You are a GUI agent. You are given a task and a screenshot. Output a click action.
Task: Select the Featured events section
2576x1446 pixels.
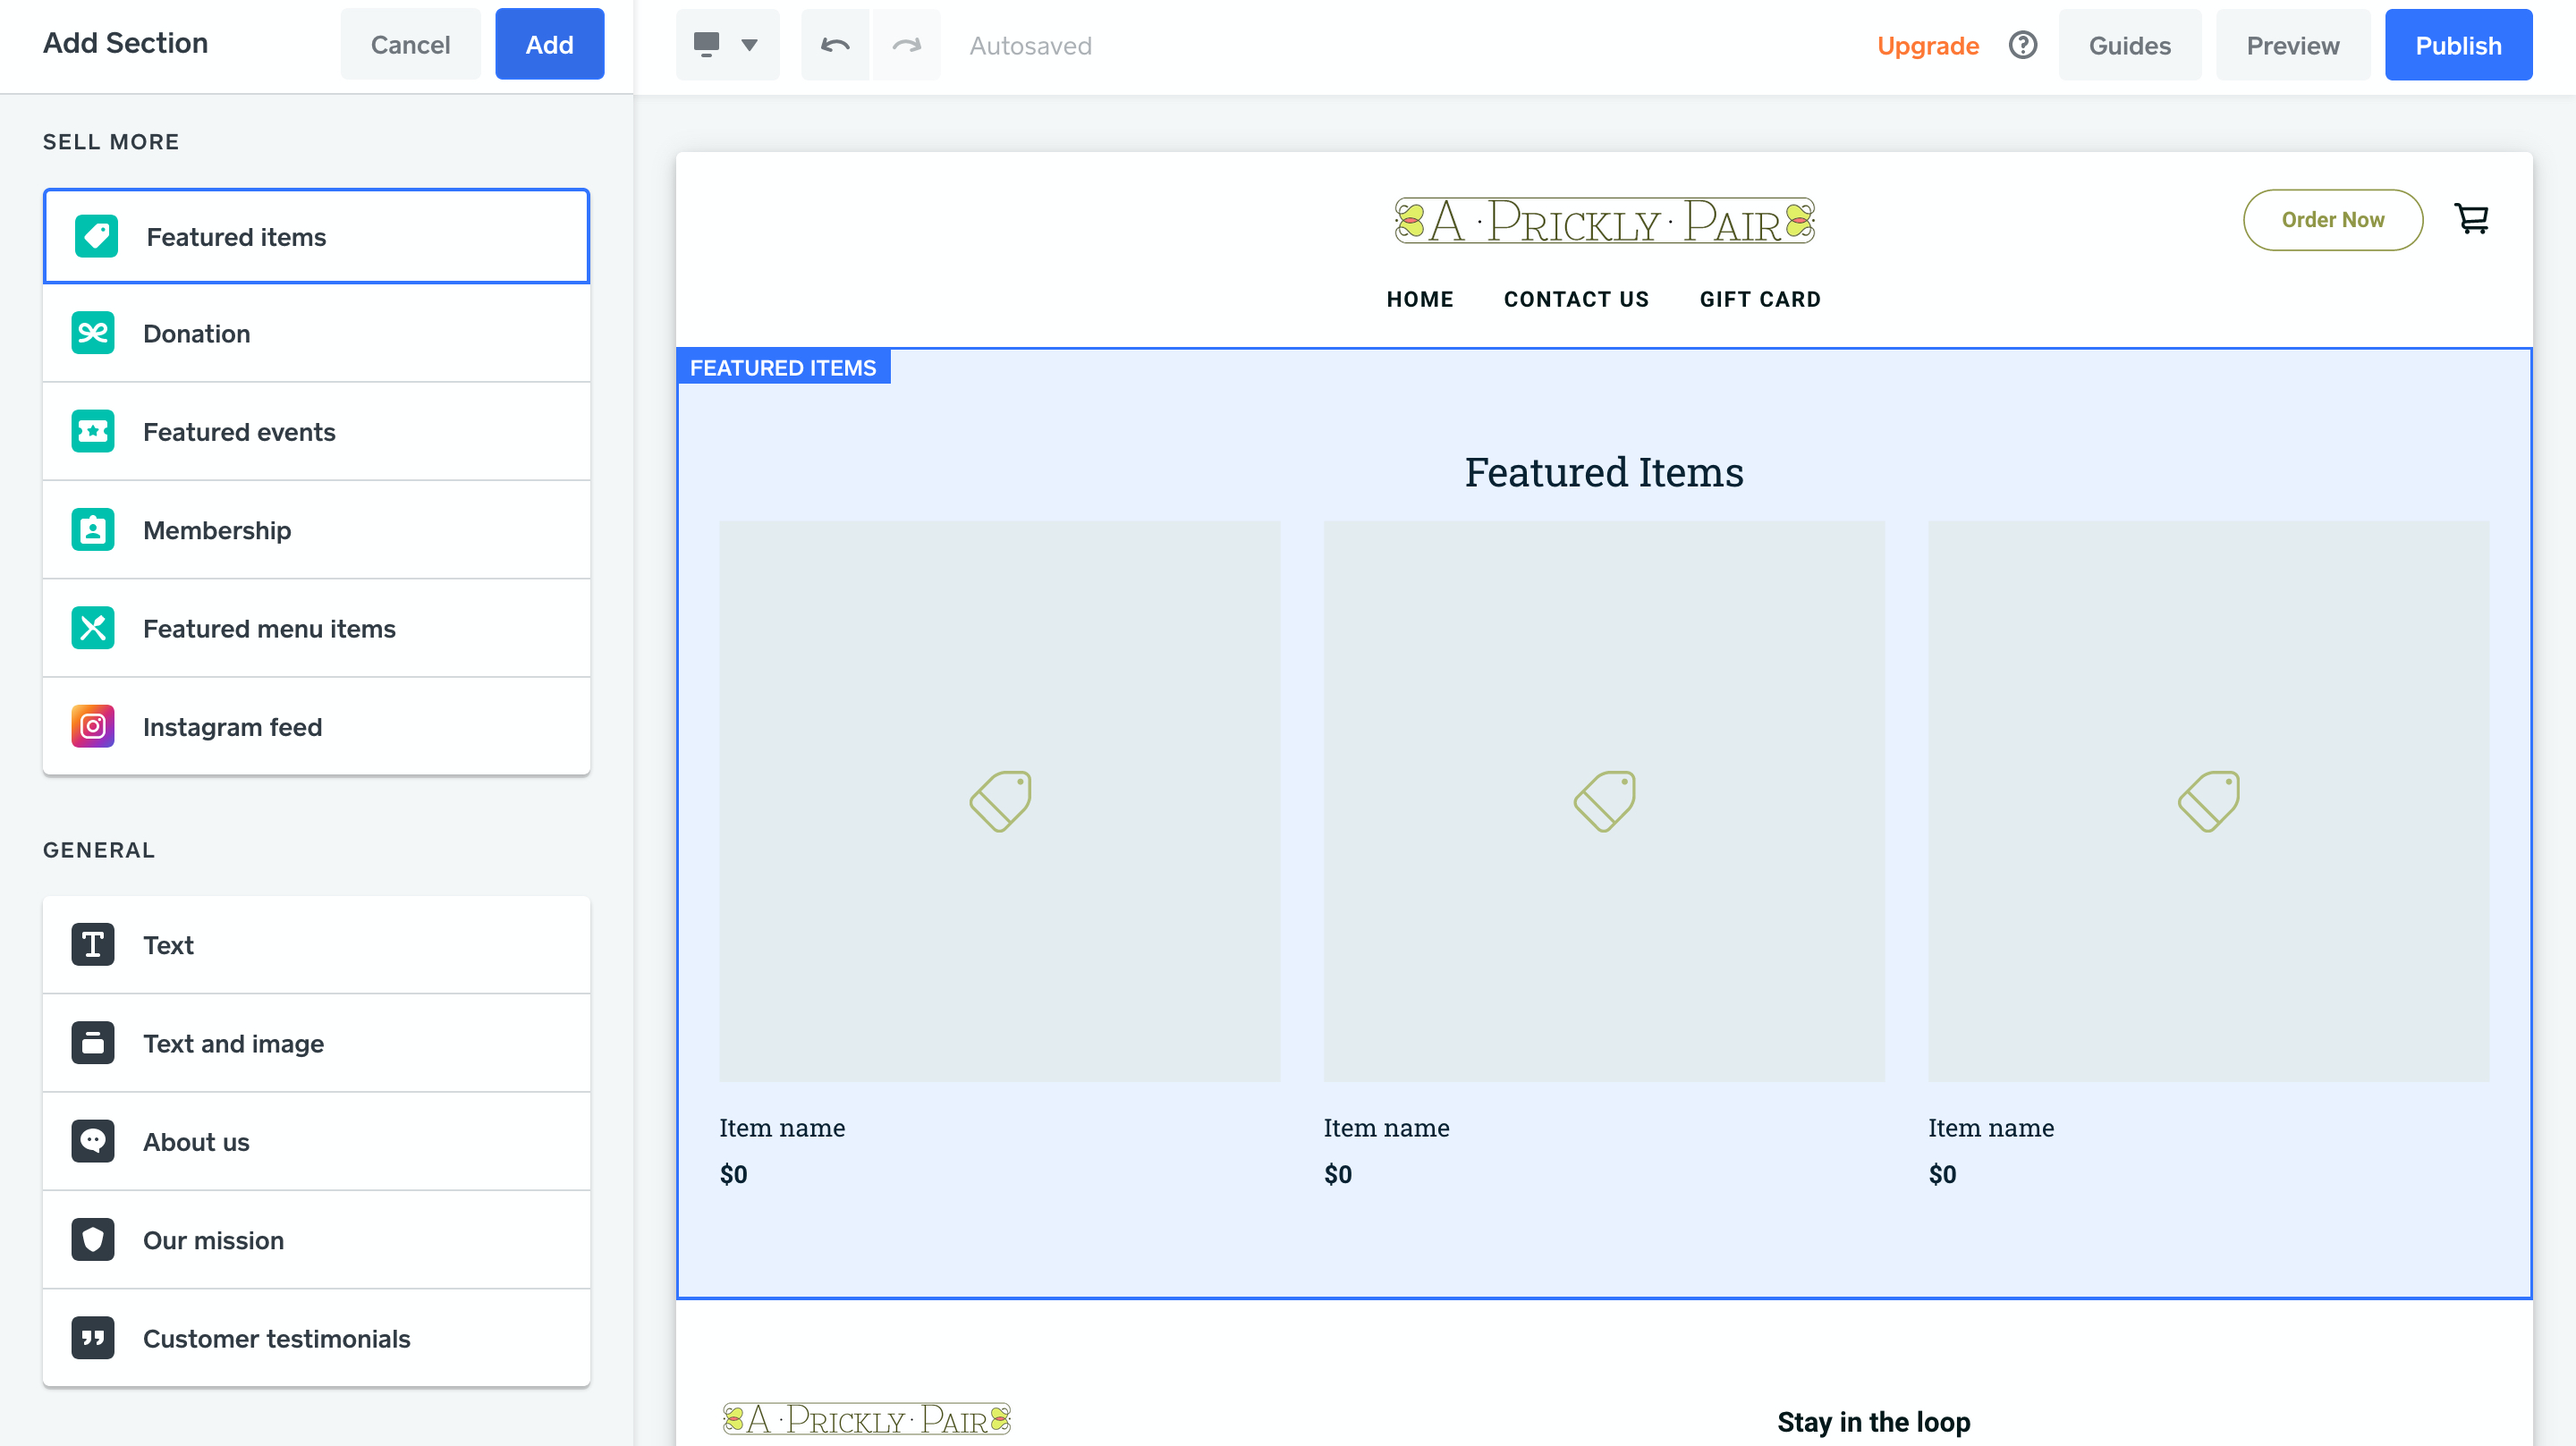coord(316,432)
